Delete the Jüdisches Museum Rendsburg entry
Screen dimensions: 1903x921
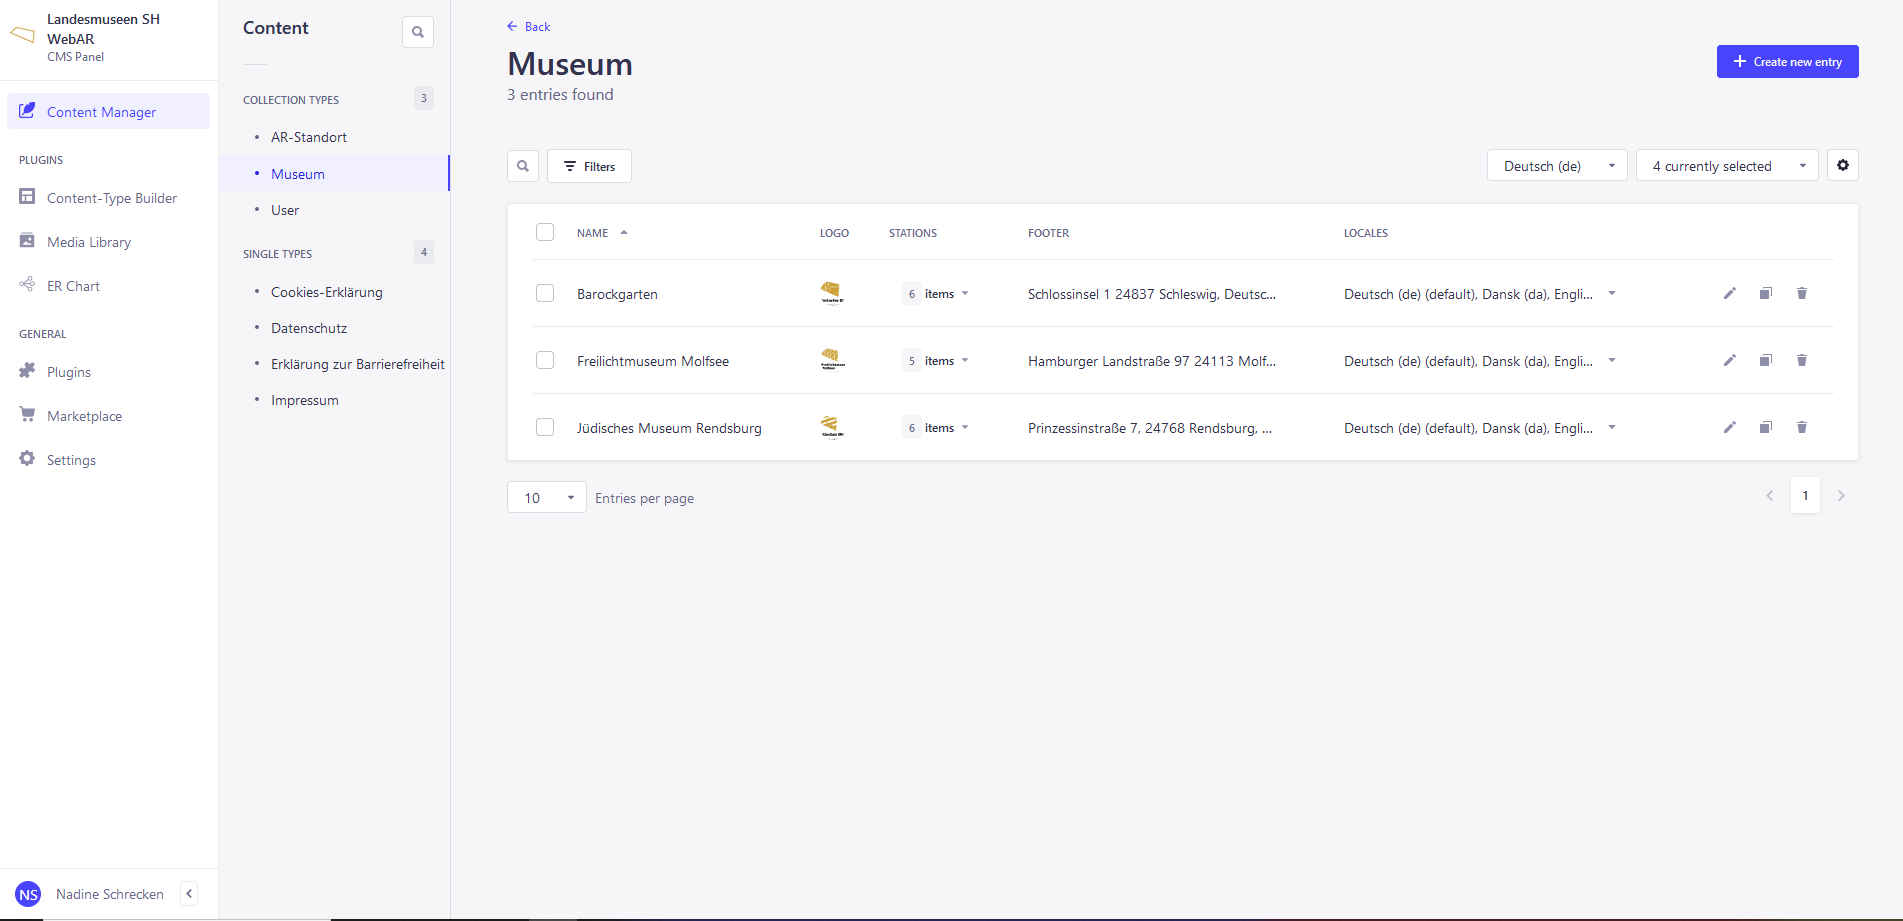1802,427
